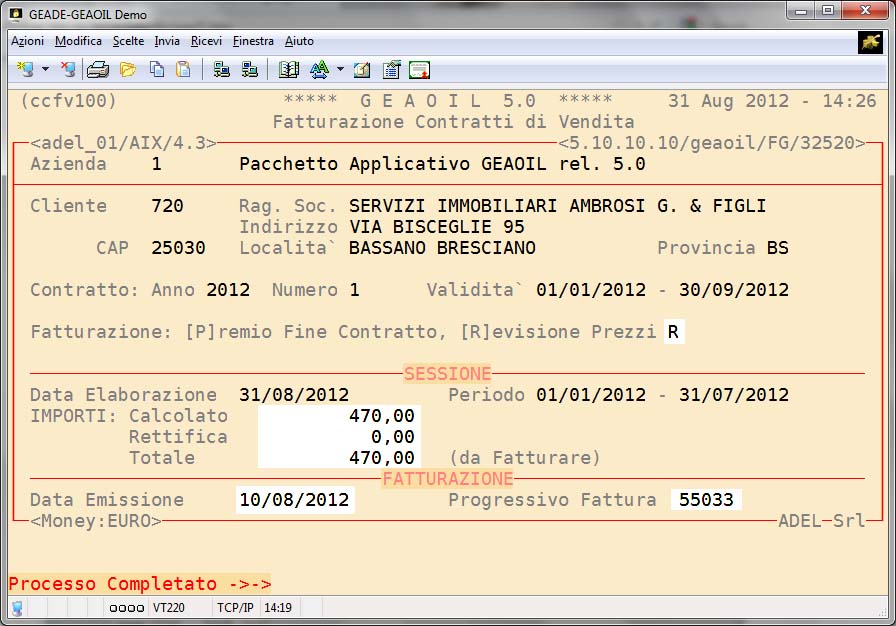896x626 pixels.
Task: Click the Progressivo Fattura field 55033
Action: [x=706, y=500]
